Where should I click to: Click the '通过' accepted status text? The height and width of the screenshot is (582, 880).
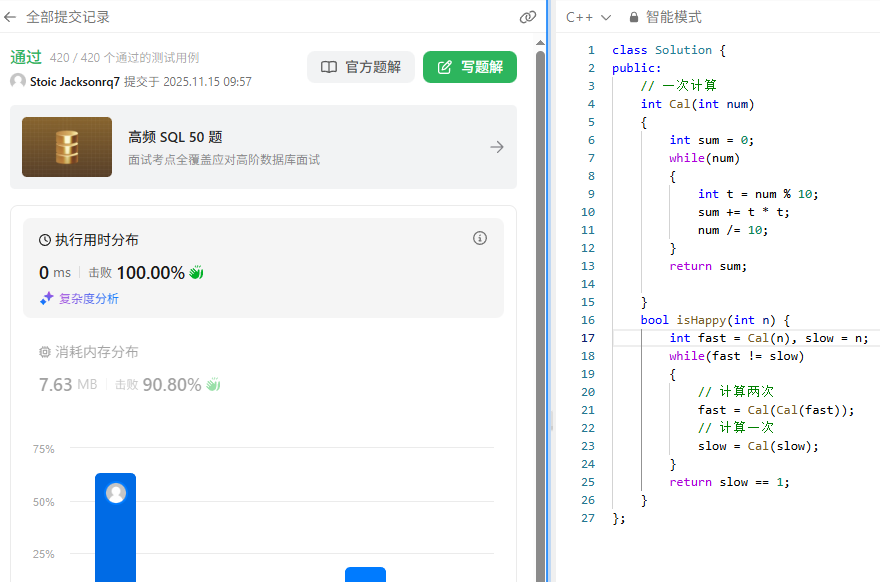pyautogui.click(x=26, y=57)
